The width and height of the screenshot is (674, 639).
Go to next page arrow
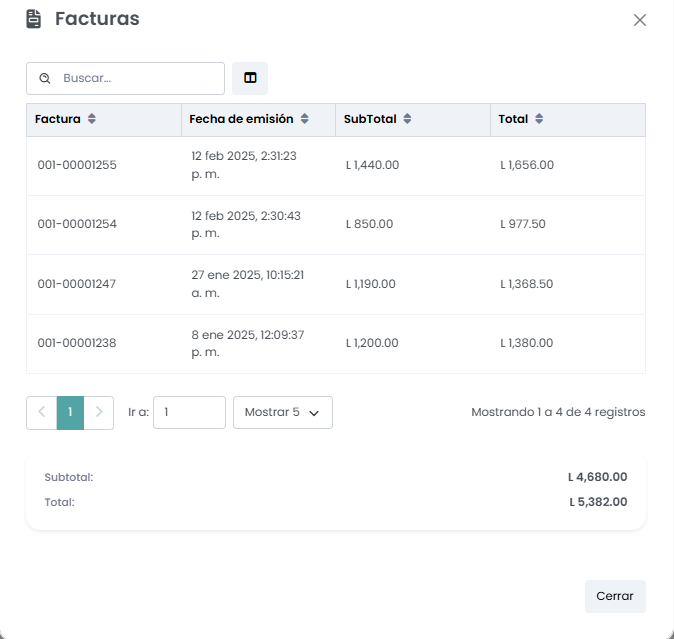(x=99, y=412)
